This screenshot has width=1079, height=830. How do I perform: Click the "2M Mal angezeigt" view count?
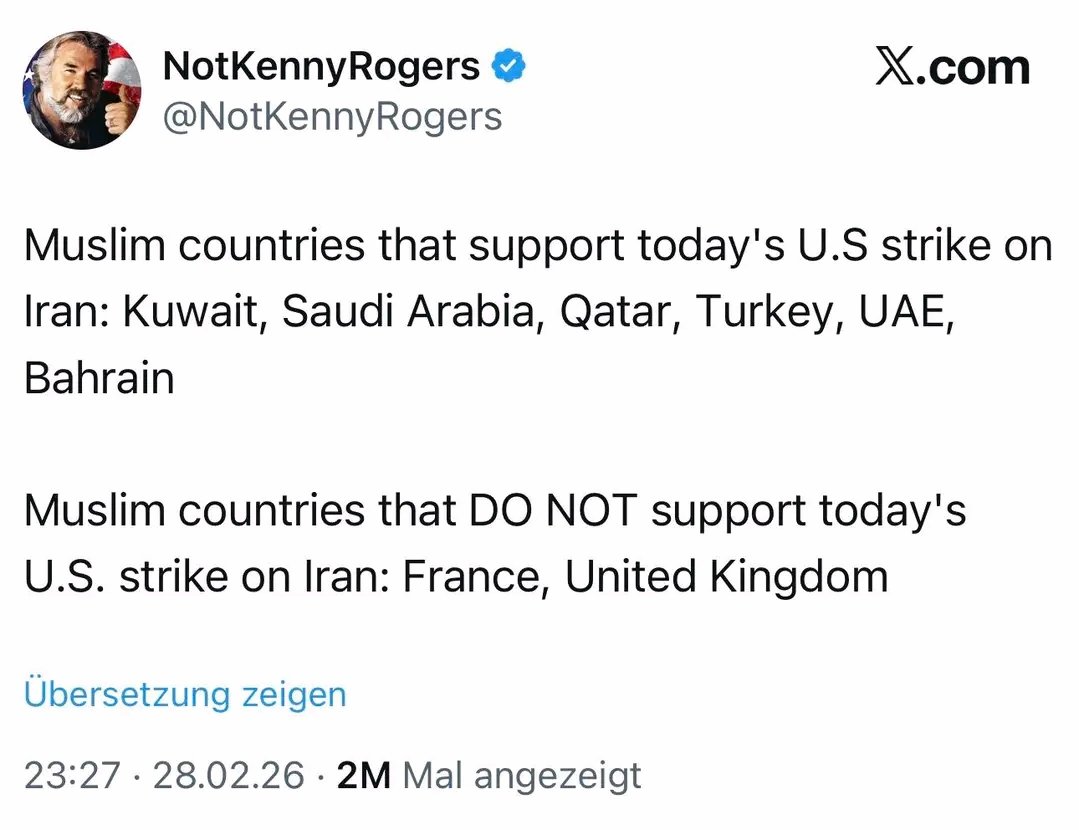489,776
